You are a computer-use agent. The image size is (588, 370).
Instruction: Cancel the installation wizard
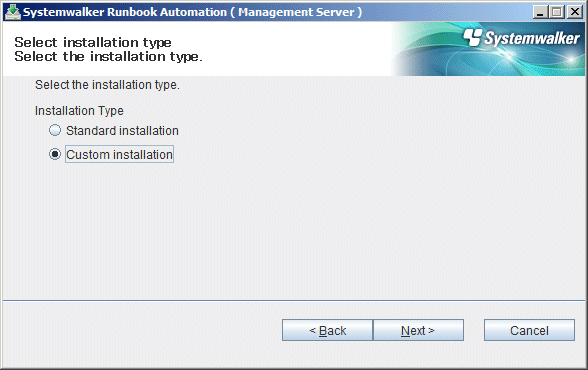[529, 330]
